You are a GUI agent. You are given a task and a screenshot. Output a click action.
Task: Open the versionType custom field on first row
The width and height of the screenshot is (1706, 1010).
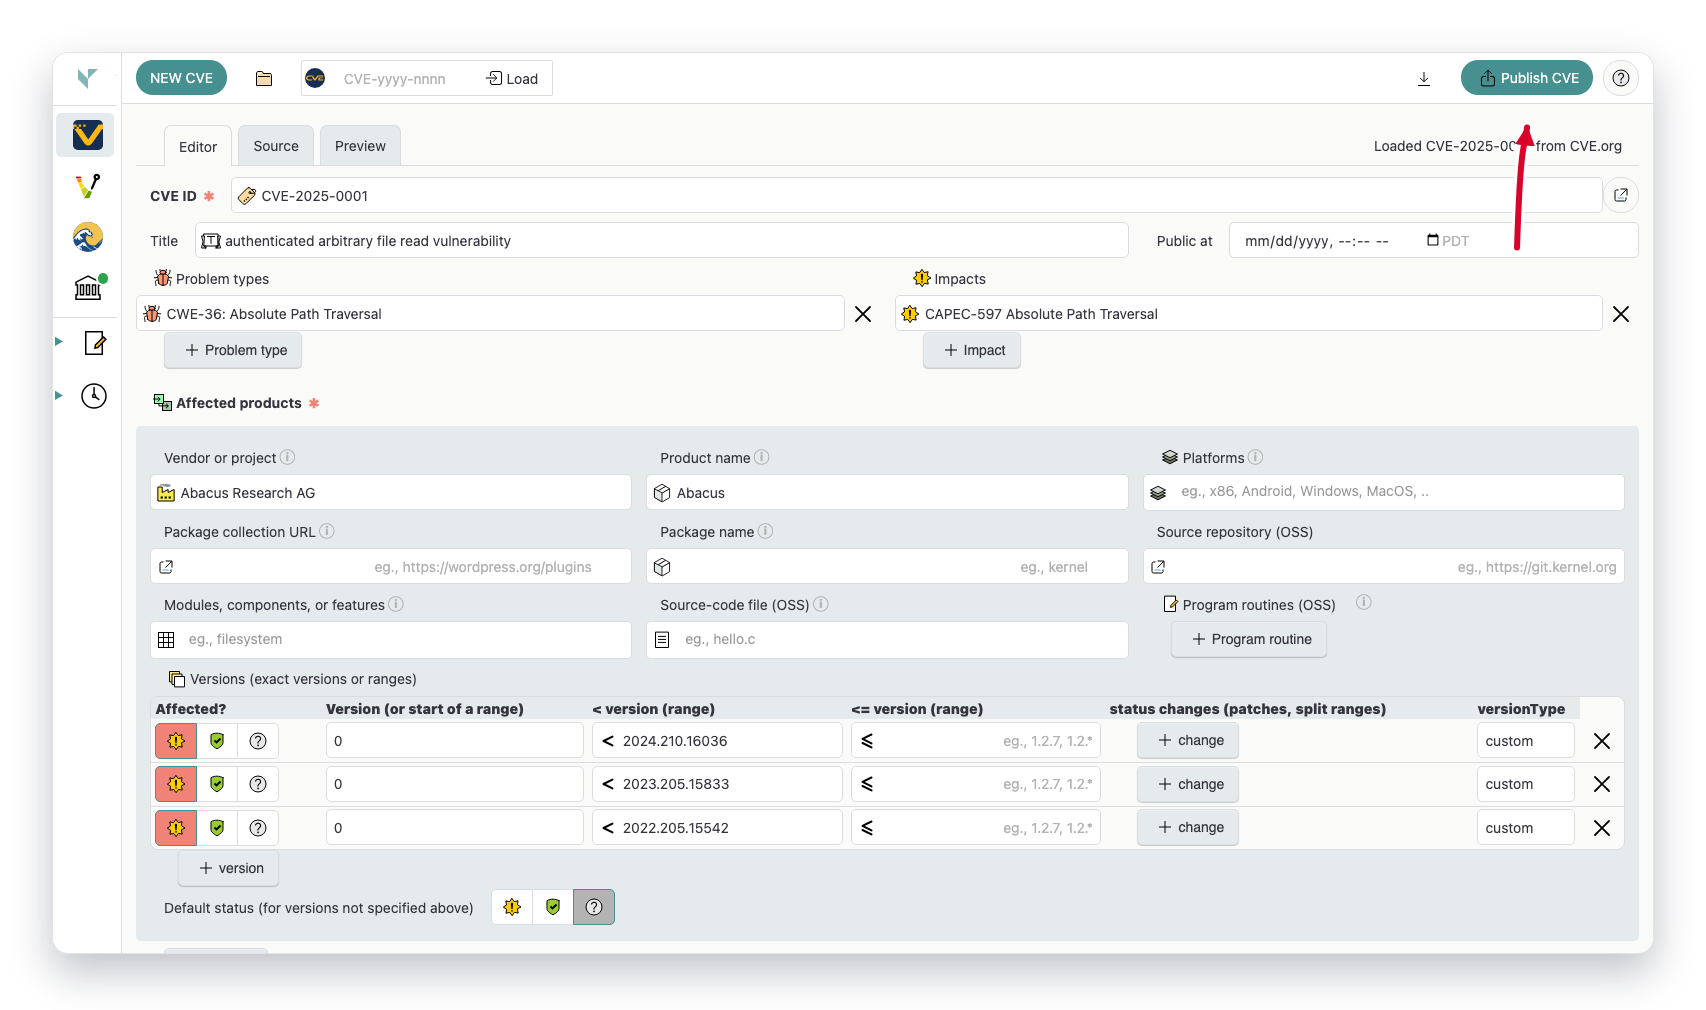click(1525, 740)
